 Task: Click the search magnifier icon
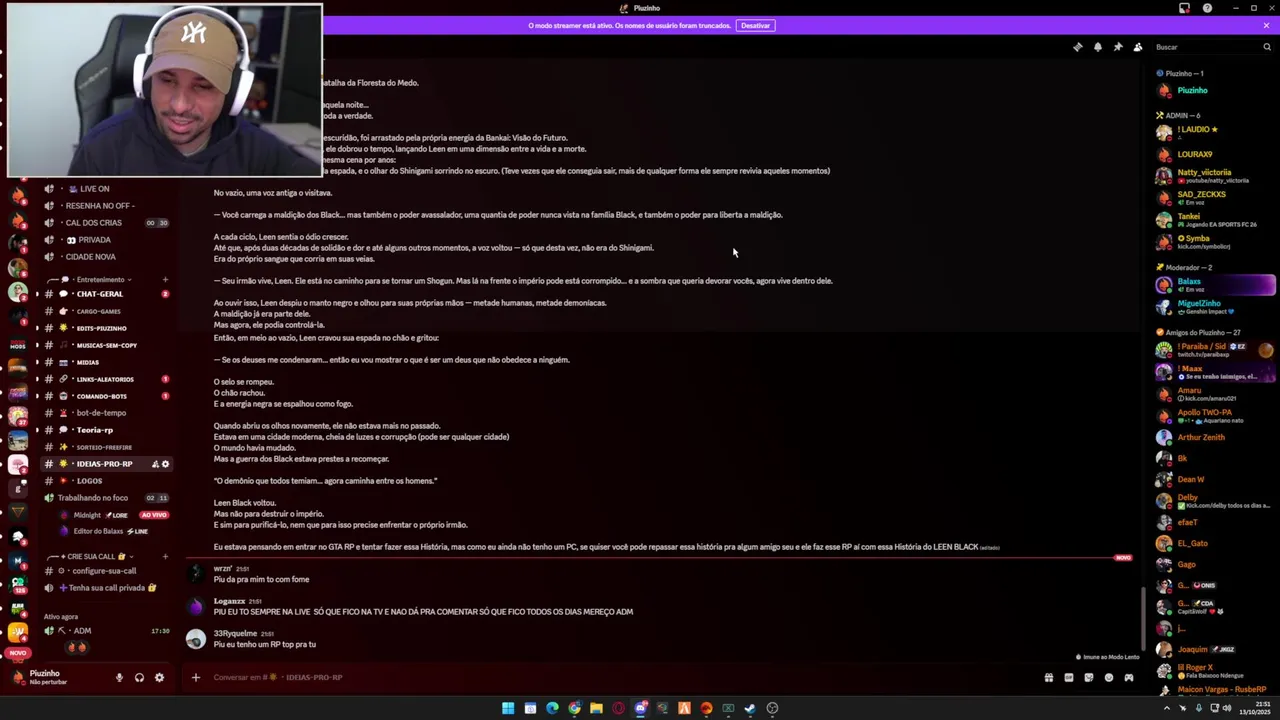point(1266,47)
